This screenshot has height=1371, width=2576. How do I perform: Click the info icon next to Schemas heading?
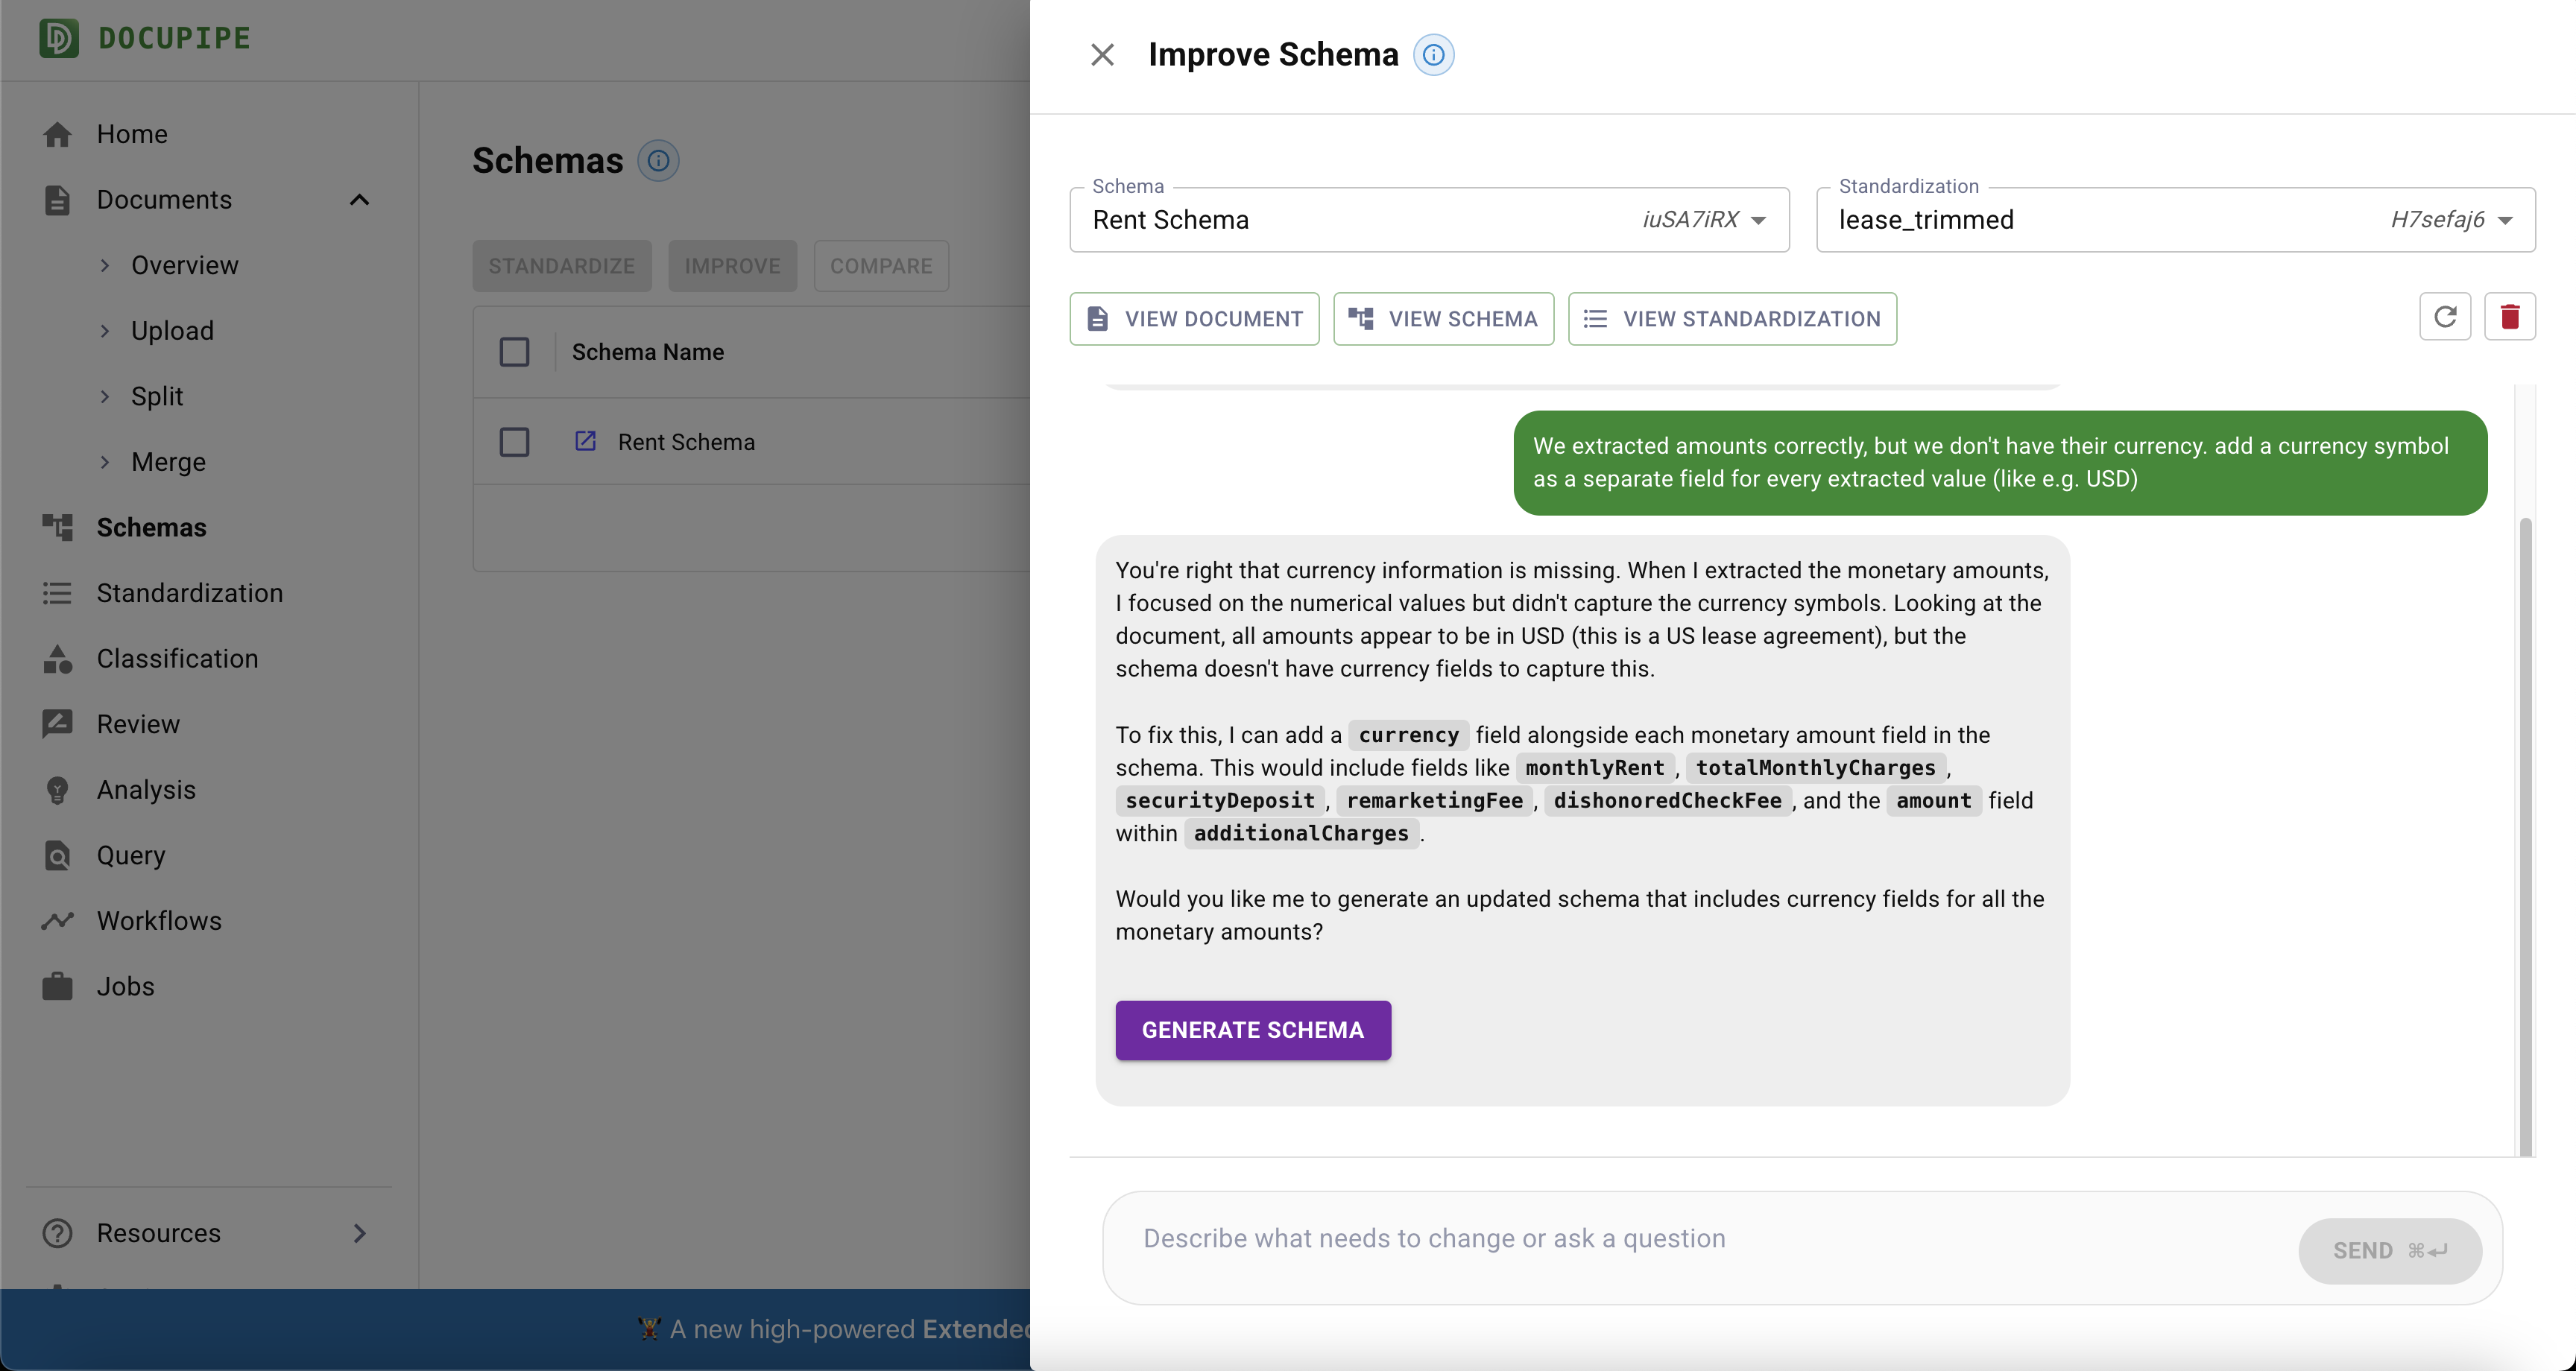point(658,161)
